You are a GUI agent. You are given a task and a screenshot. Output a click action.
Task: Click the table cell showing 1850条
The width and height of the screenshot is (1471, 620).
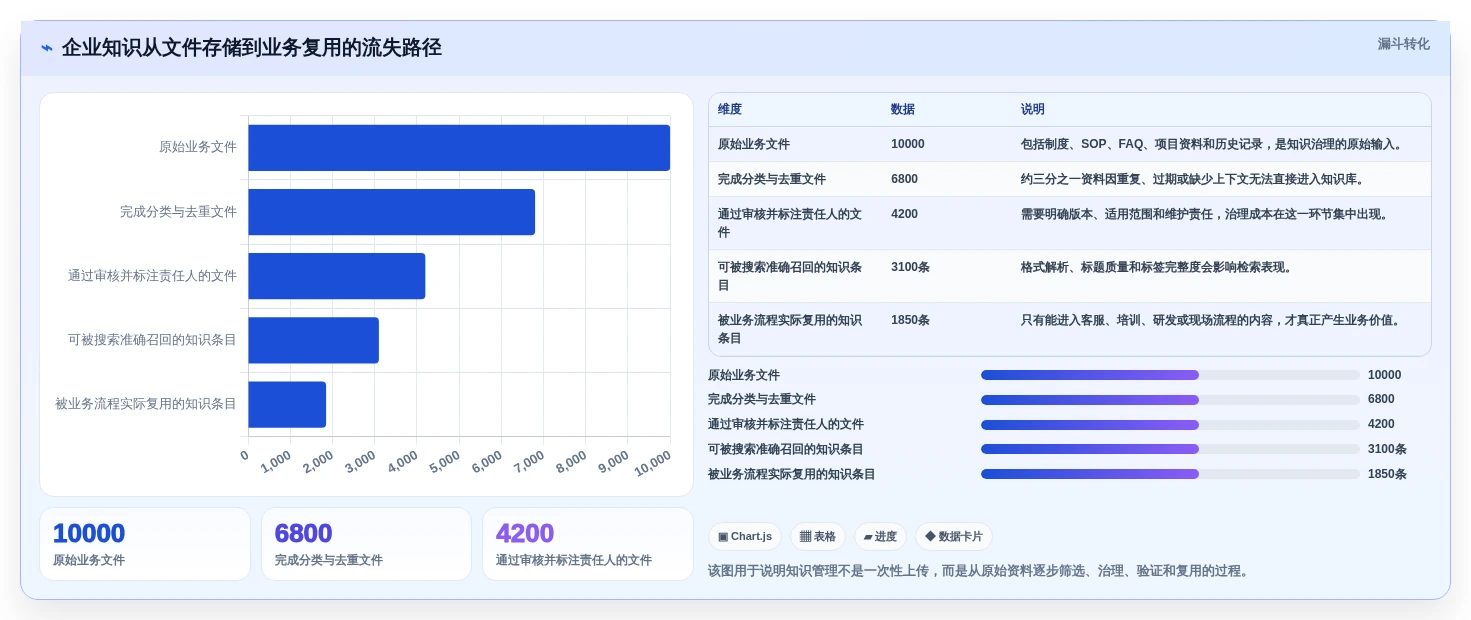910,320
